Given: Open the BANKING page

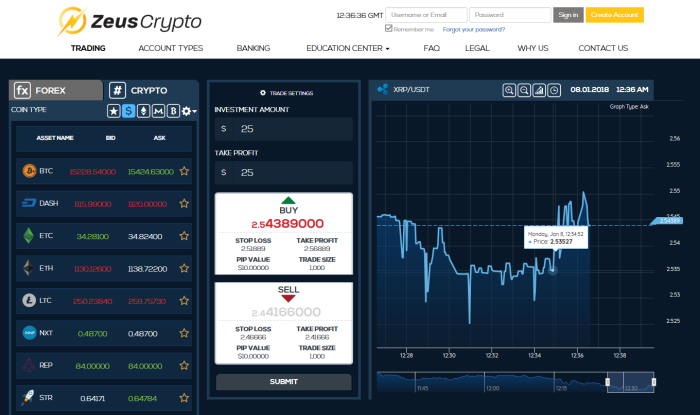Looking at the screenshot, I should click(253, 48).
